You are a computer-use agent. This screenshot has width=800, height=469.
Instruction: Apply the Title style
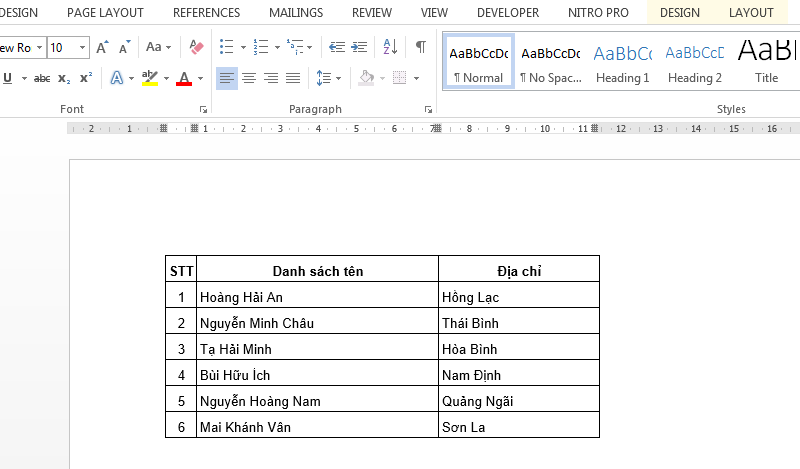point(766,62)
